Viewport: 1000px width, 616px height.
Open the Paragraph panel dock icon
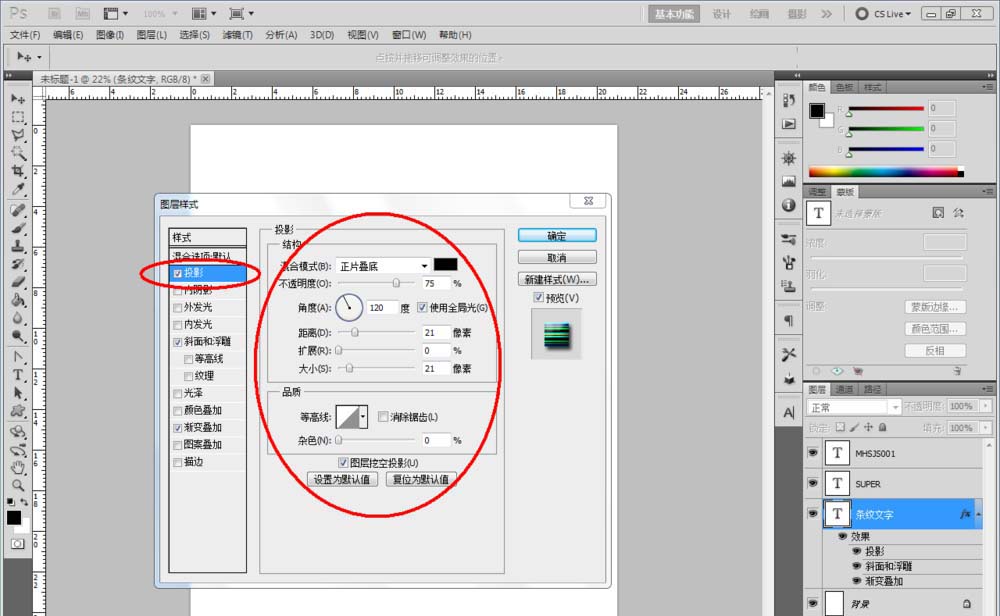coord(789,320)
